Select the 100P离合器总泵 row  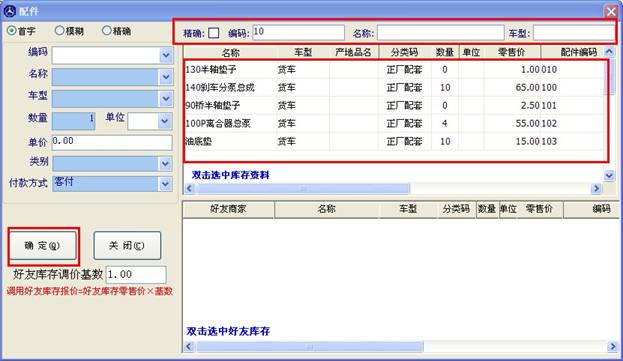[x=394, y=123]
